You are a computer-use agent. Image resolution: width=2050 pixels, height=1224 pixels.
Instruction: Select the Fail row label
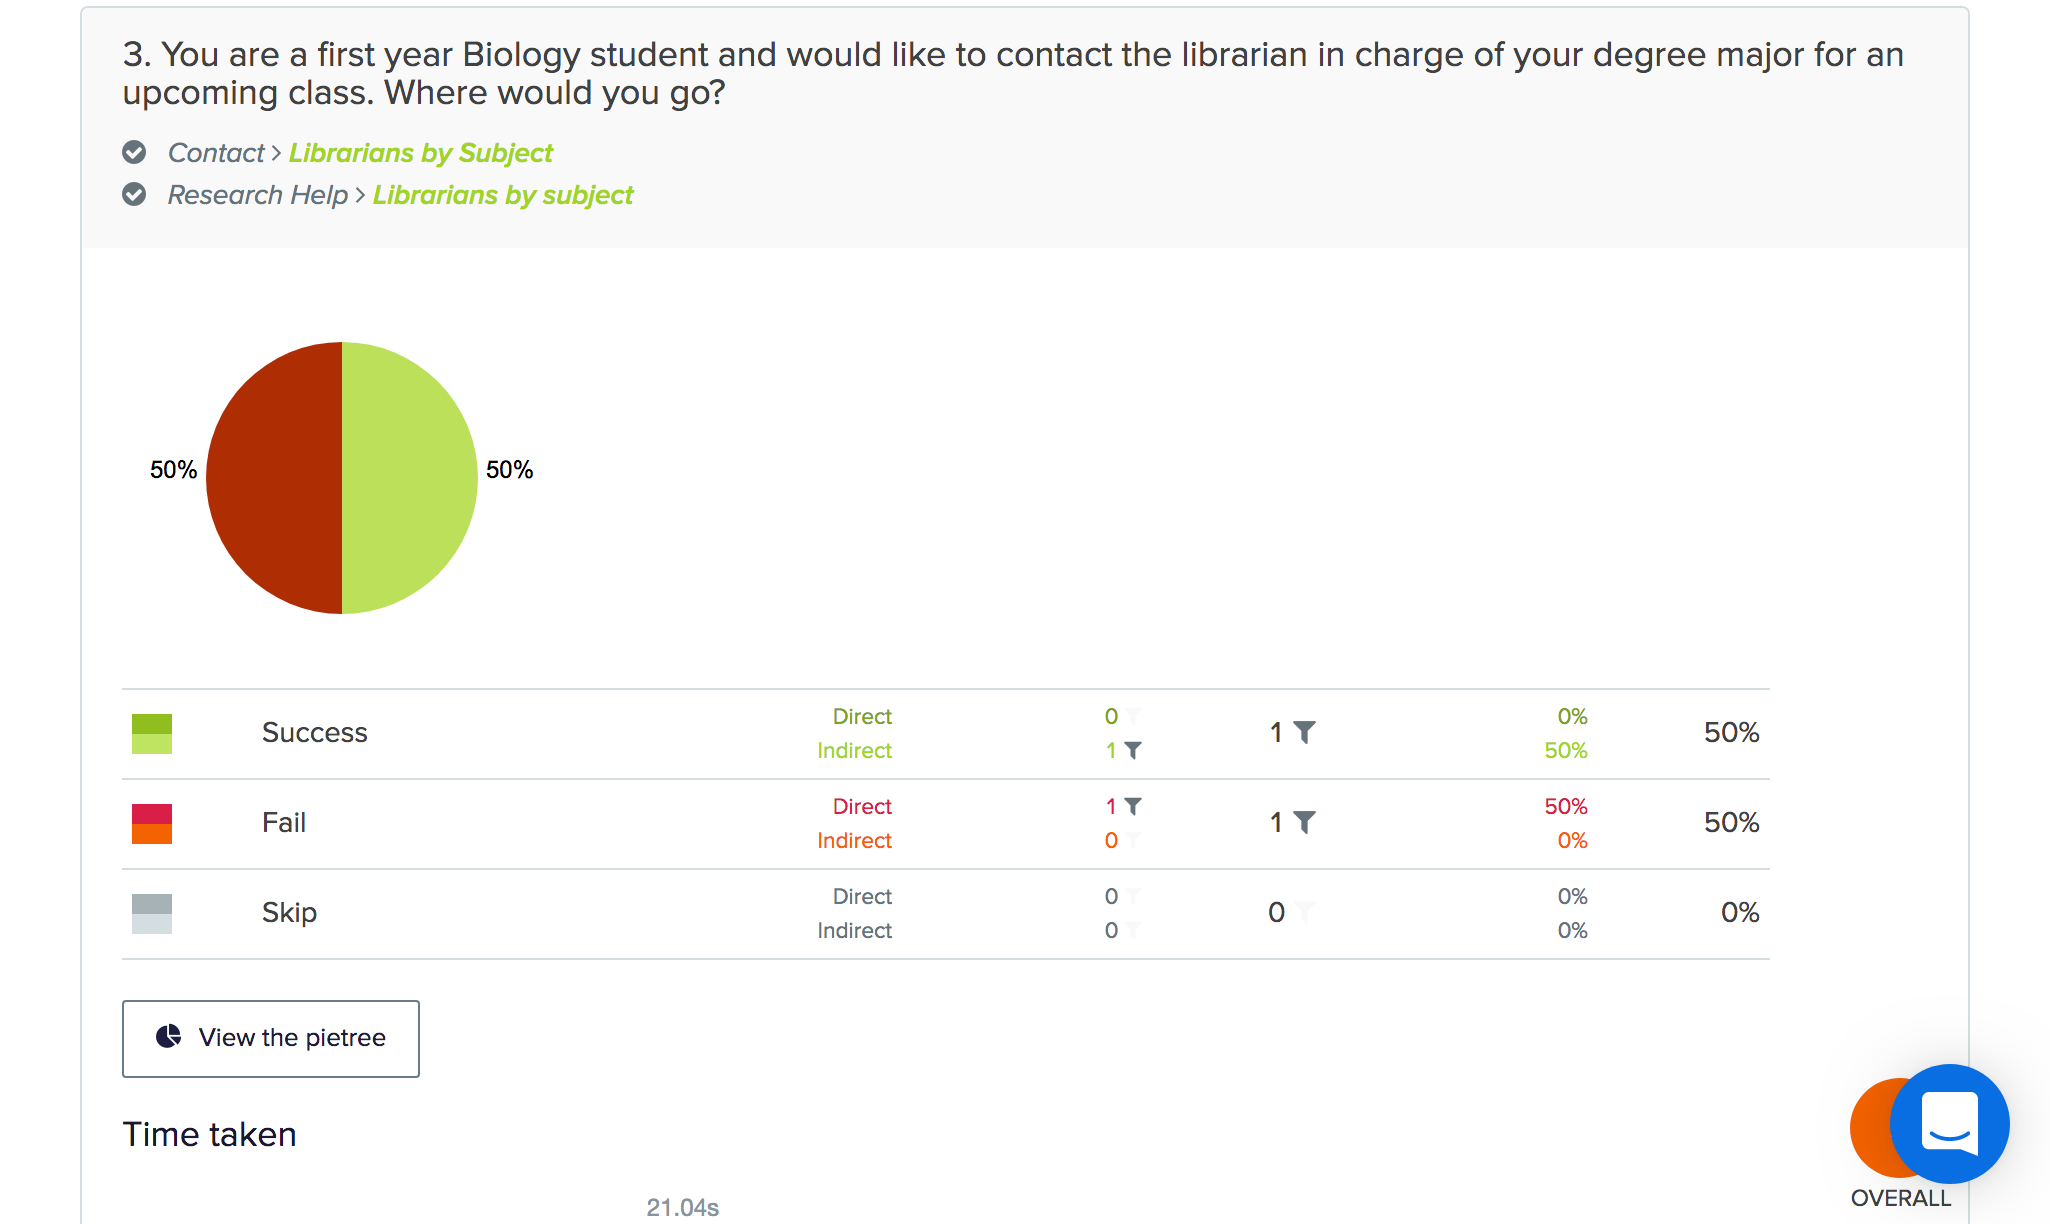pos(284,823)
